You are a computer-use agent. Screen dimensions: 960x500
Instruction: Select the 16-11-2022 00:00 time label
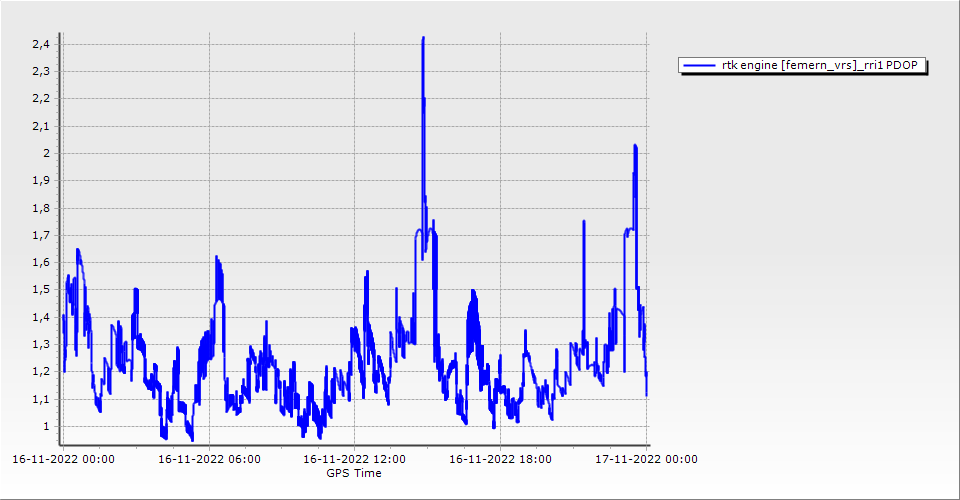point(63,460)
